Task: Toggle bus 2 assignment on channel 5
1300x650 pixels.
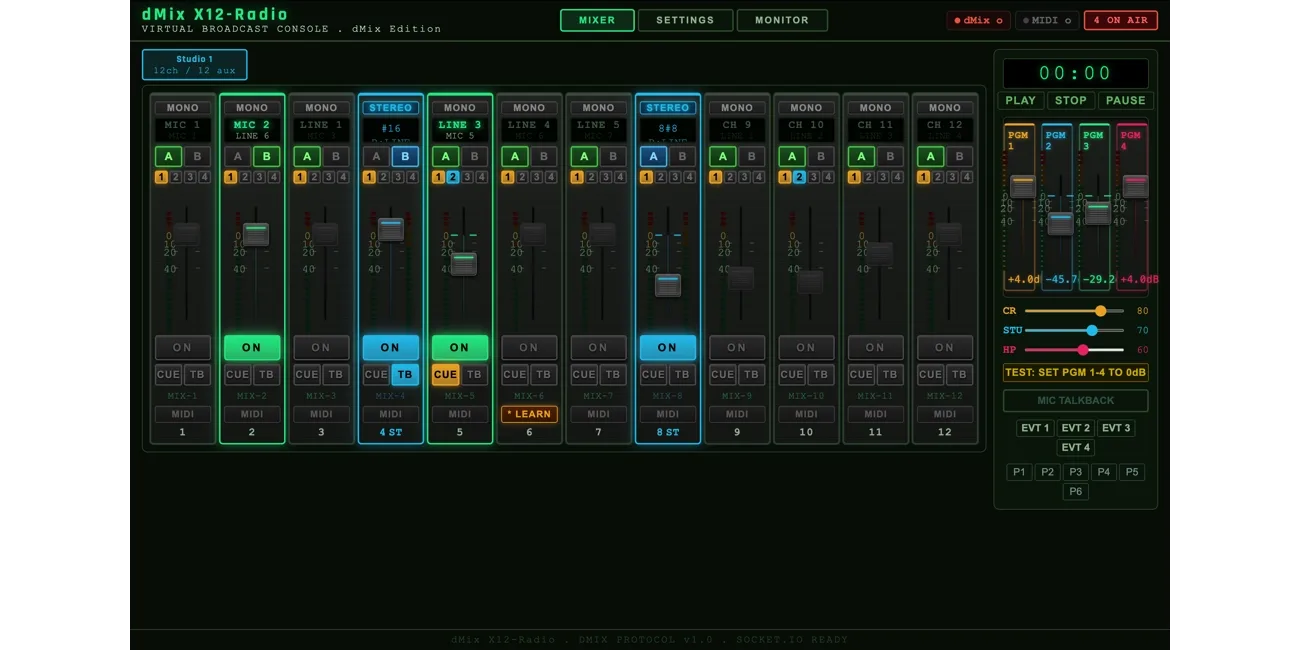Action: 453,177
